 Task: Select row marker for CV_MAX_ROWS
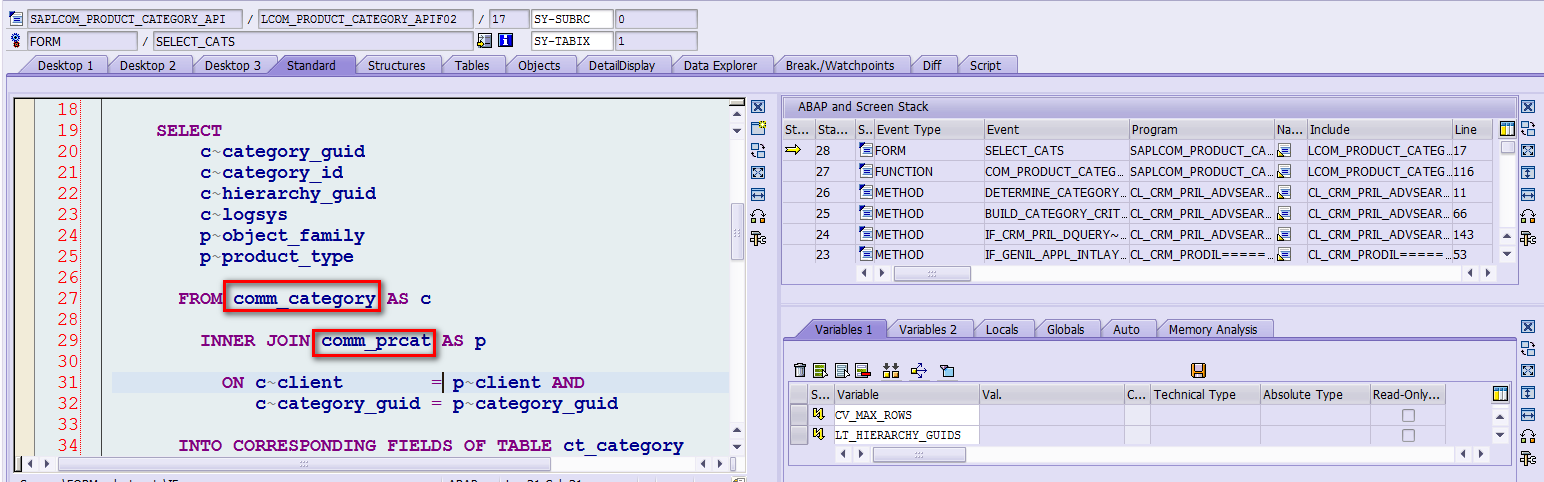point(798,415)
